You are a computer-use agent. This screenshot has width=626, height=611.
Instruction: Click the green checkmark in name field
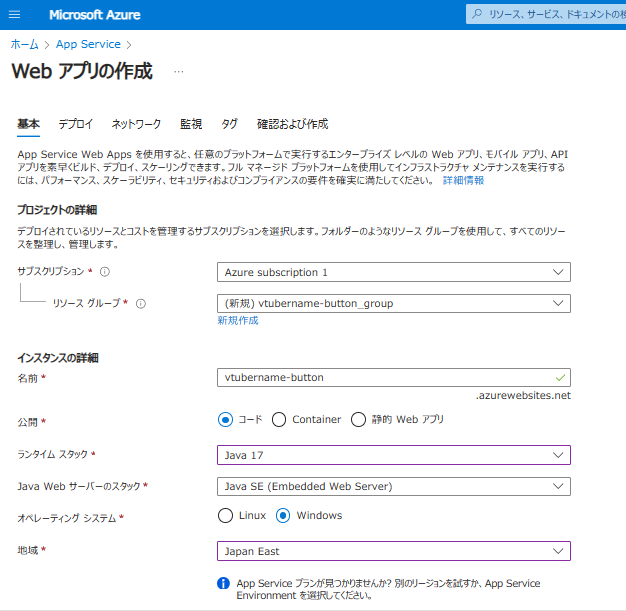(560, 377)
